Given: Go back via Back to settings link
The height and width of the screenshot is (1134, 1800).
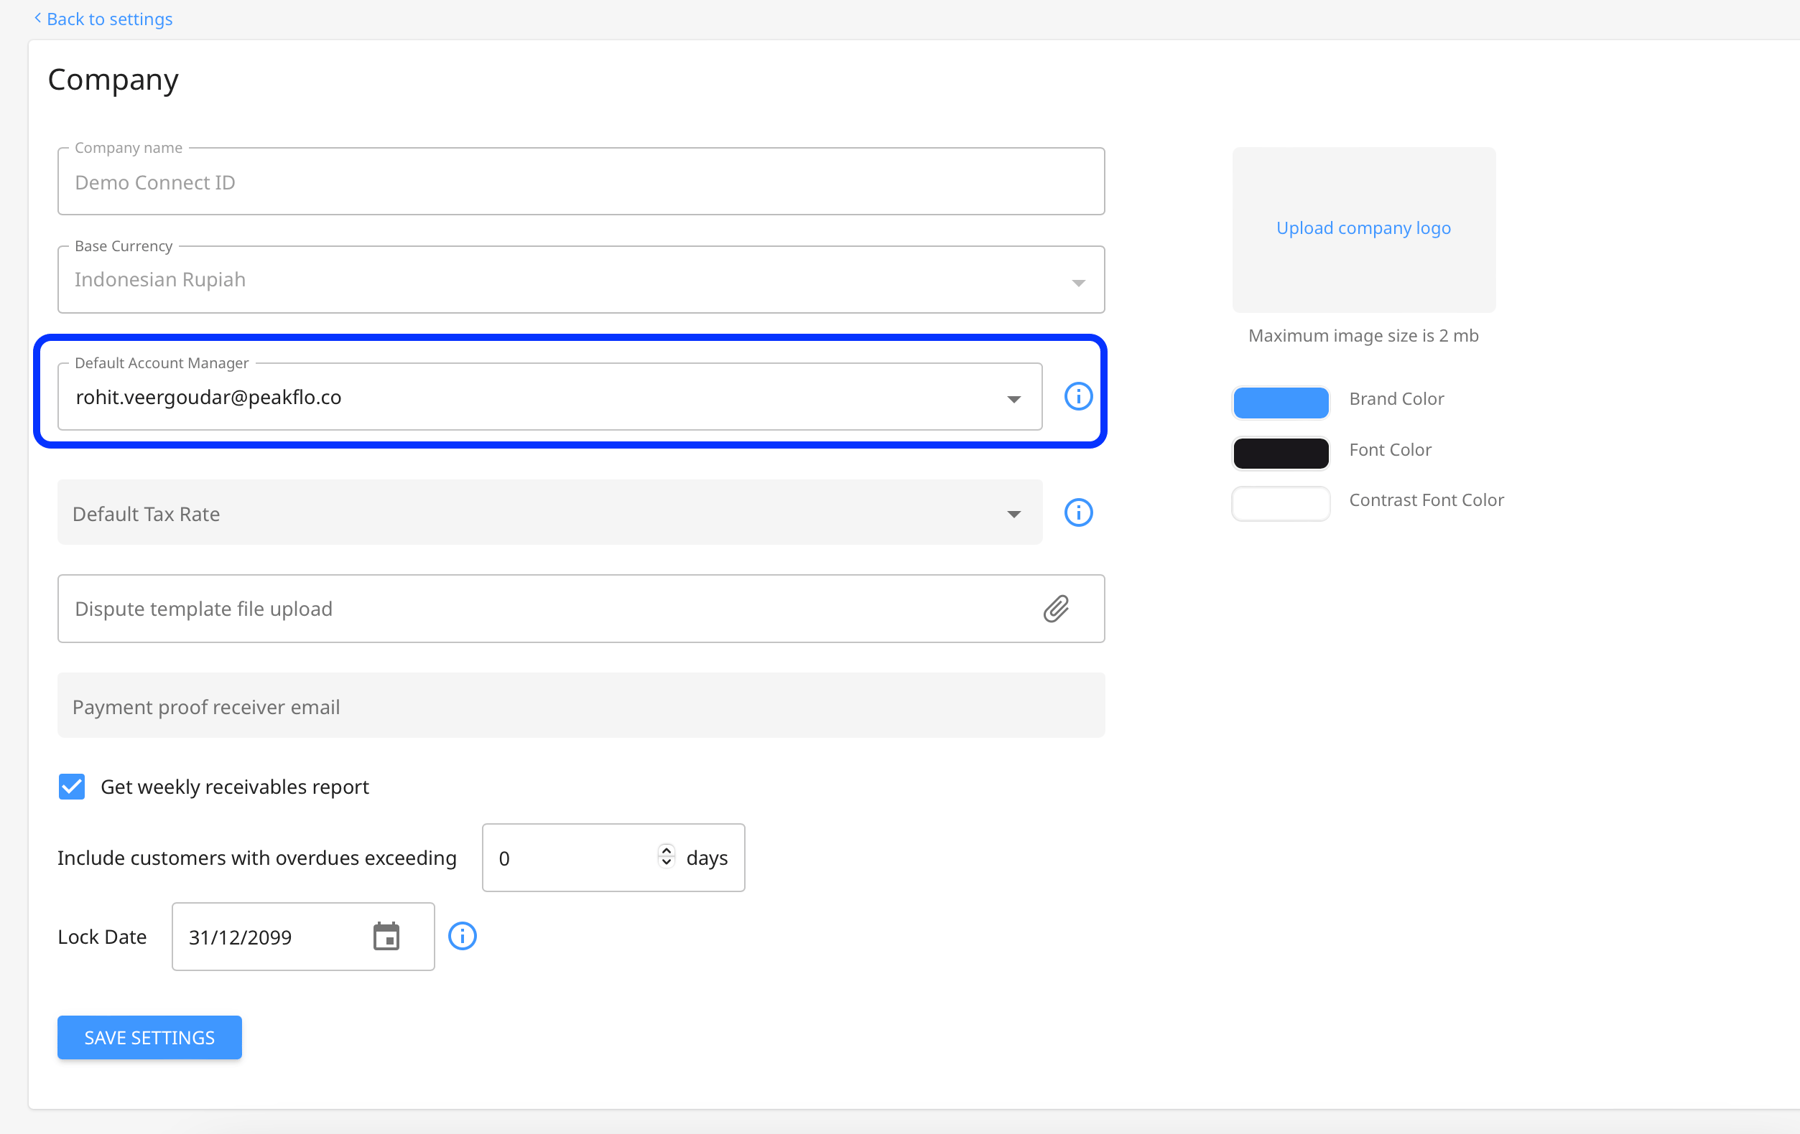Looking at the screenshot, I should click(x=103, y=19).
